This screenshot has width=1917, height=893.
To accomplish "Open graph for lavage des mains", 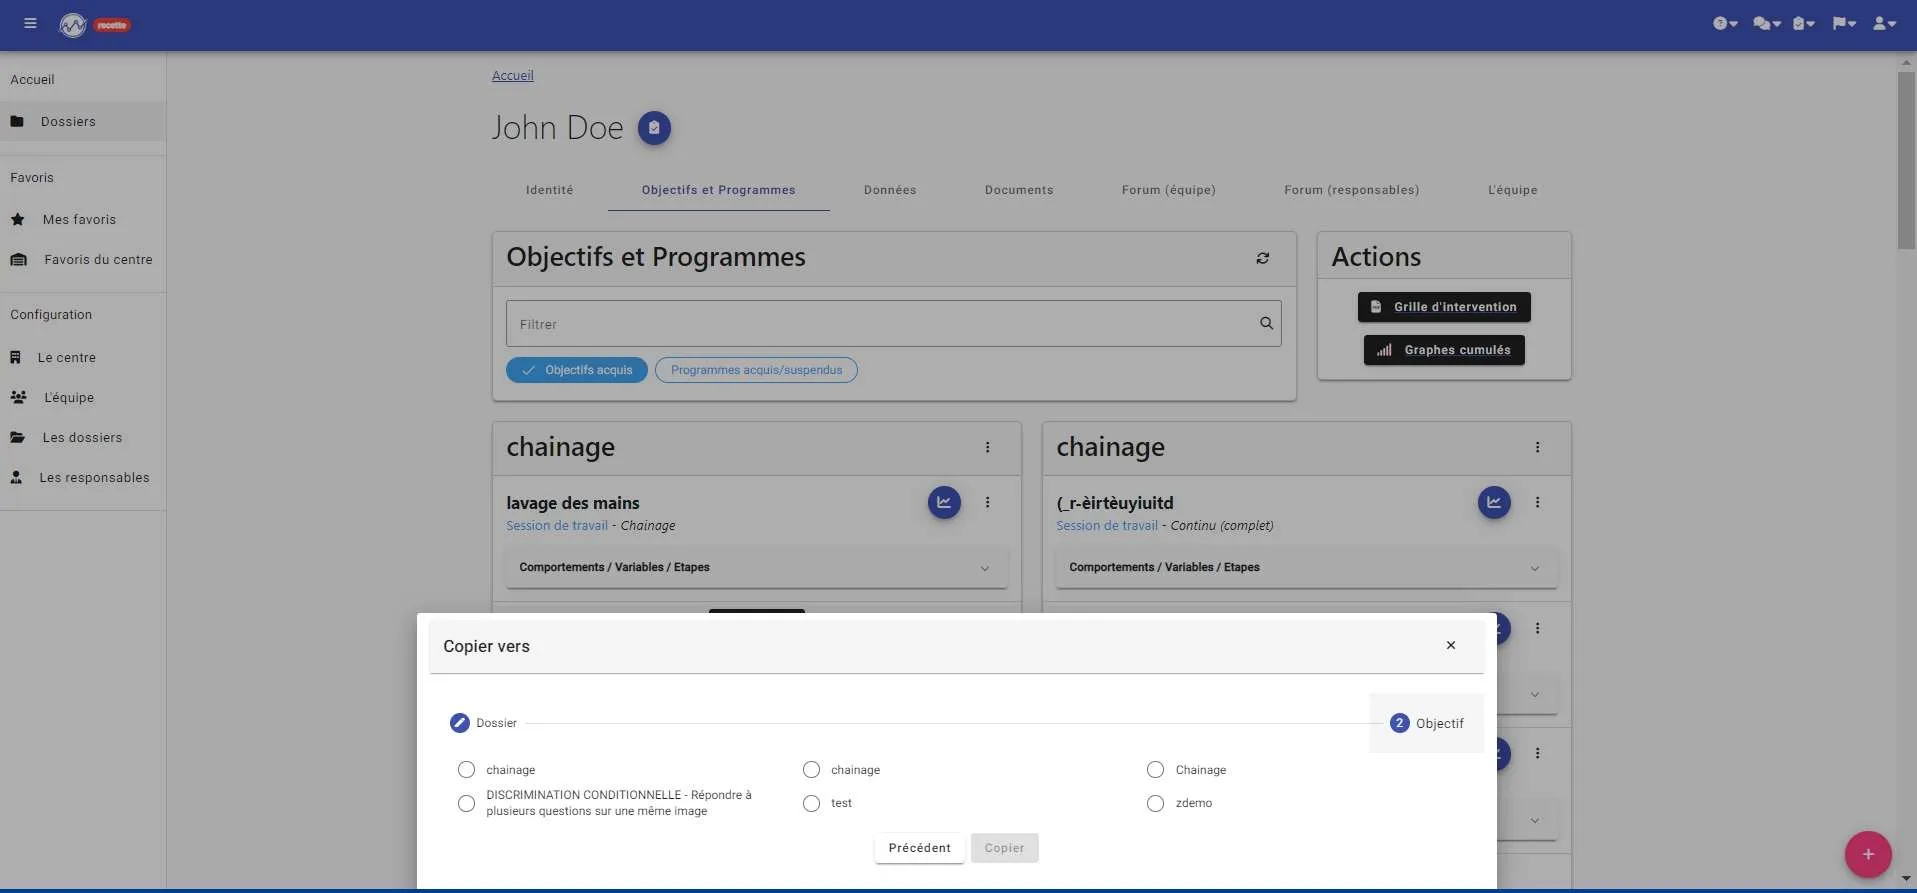I will (x=944, y=502).
